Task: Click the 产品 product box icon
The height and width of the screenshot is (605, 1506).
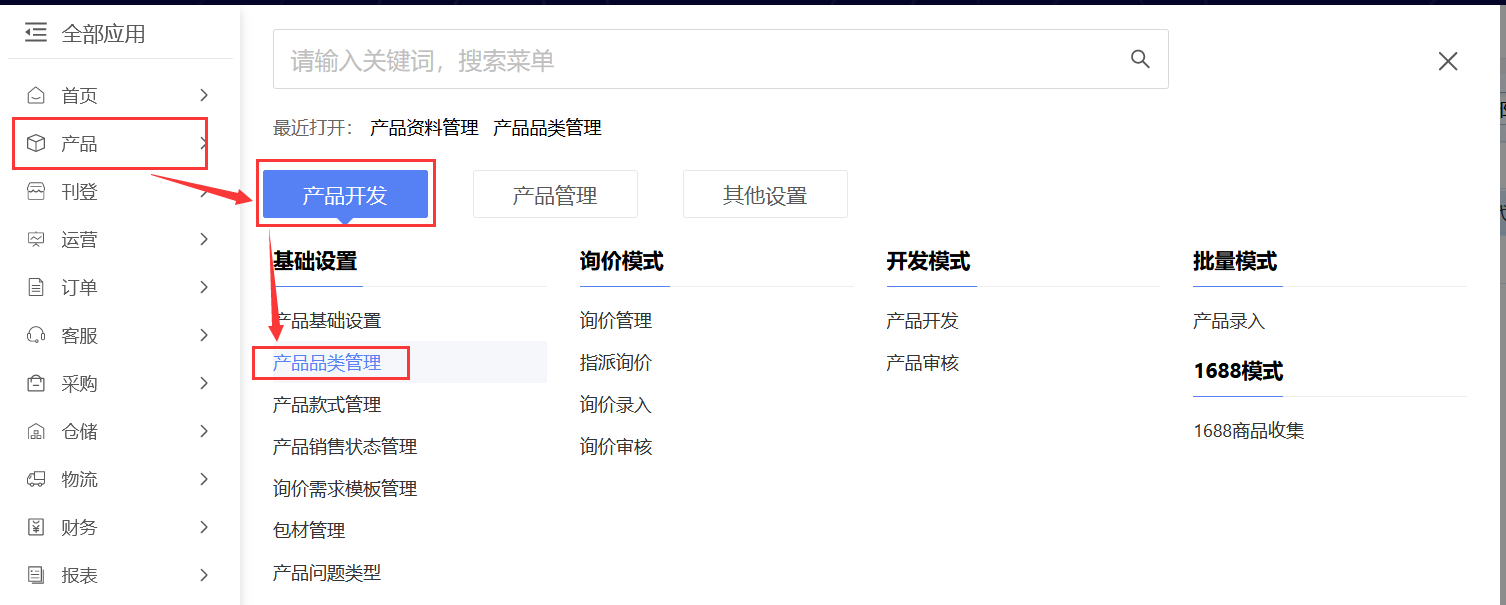Action: (x=35, y=143)
